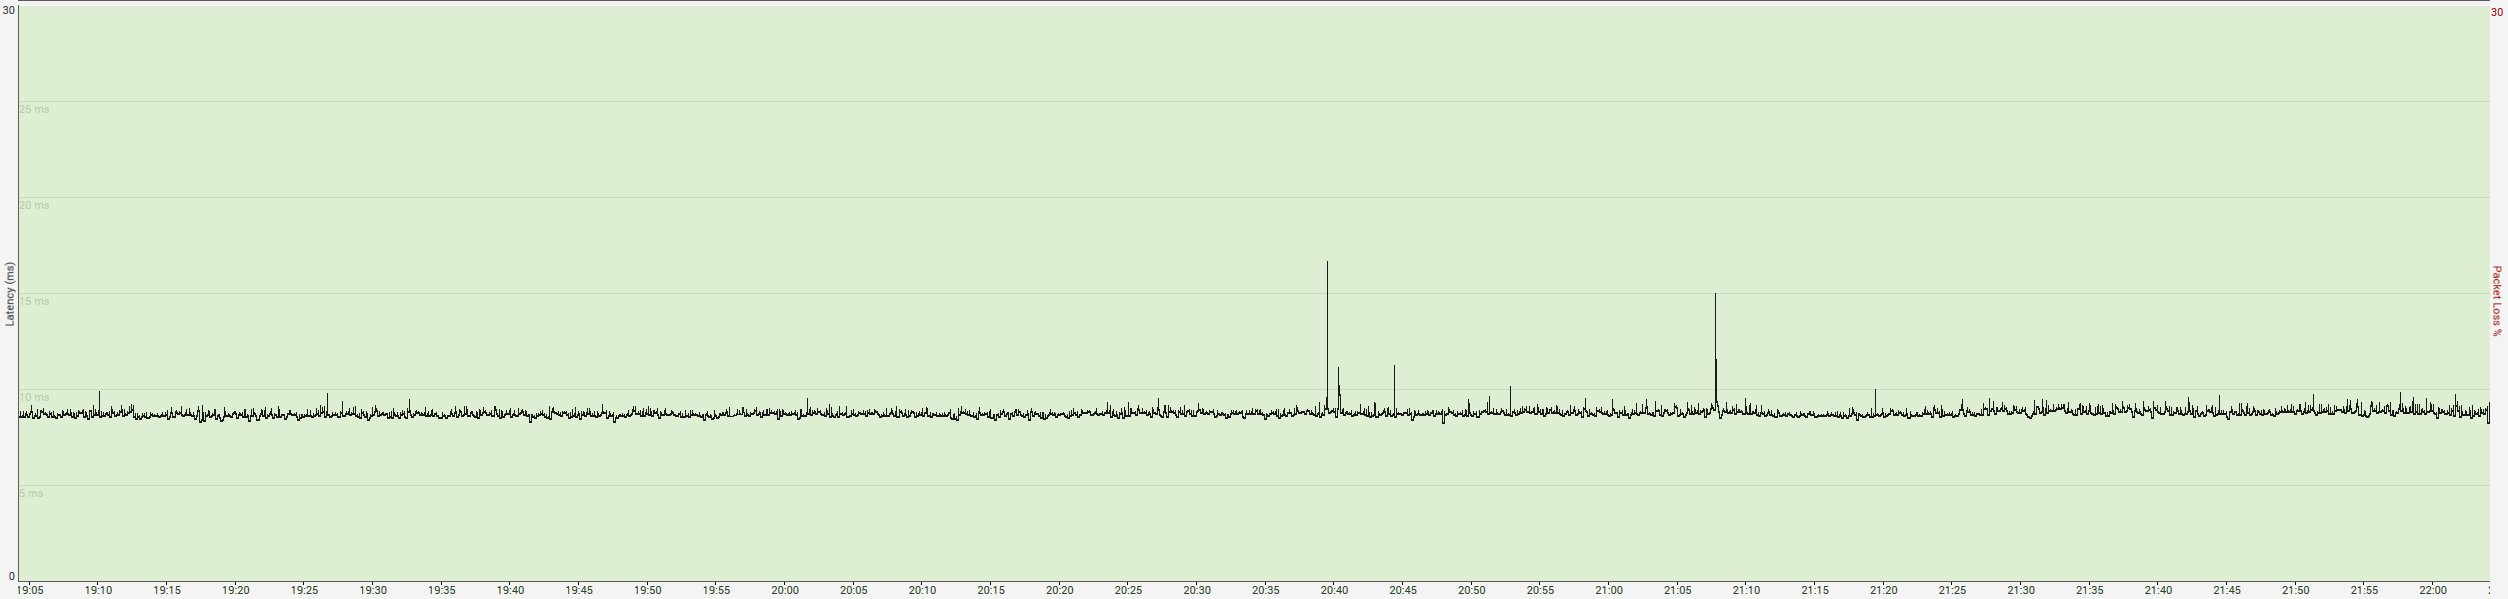Click the 19:40 time label
Viewport: 2508px width, 599px height.
(x=510, y=590)
